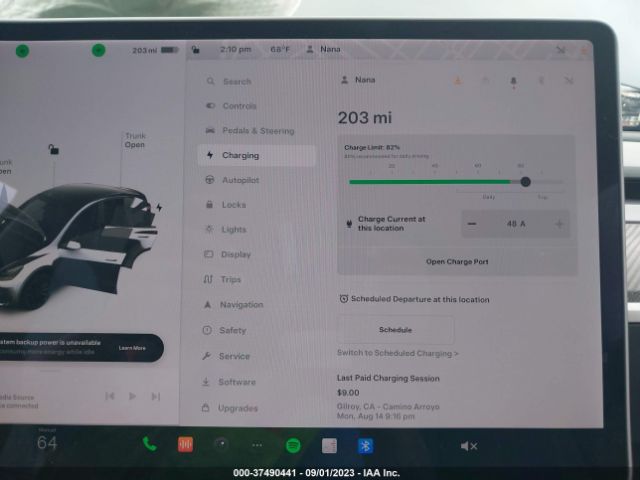Play the media
The image size is (640, 480).
click(132, 396)
